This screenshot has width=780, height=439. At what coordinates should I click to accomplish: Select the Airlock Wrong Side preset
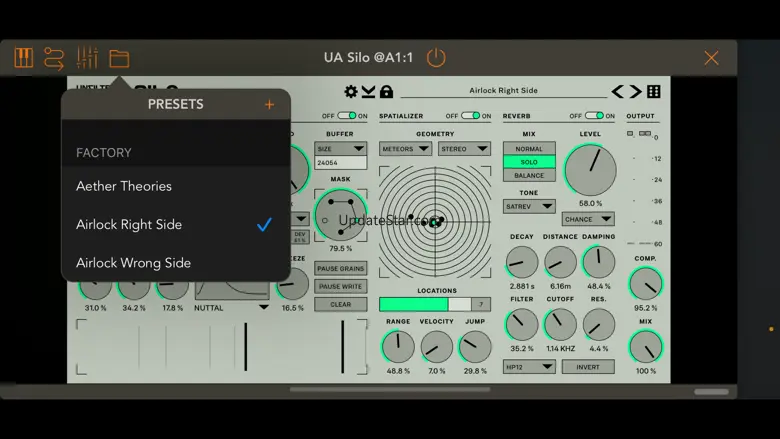pos(176,263)
